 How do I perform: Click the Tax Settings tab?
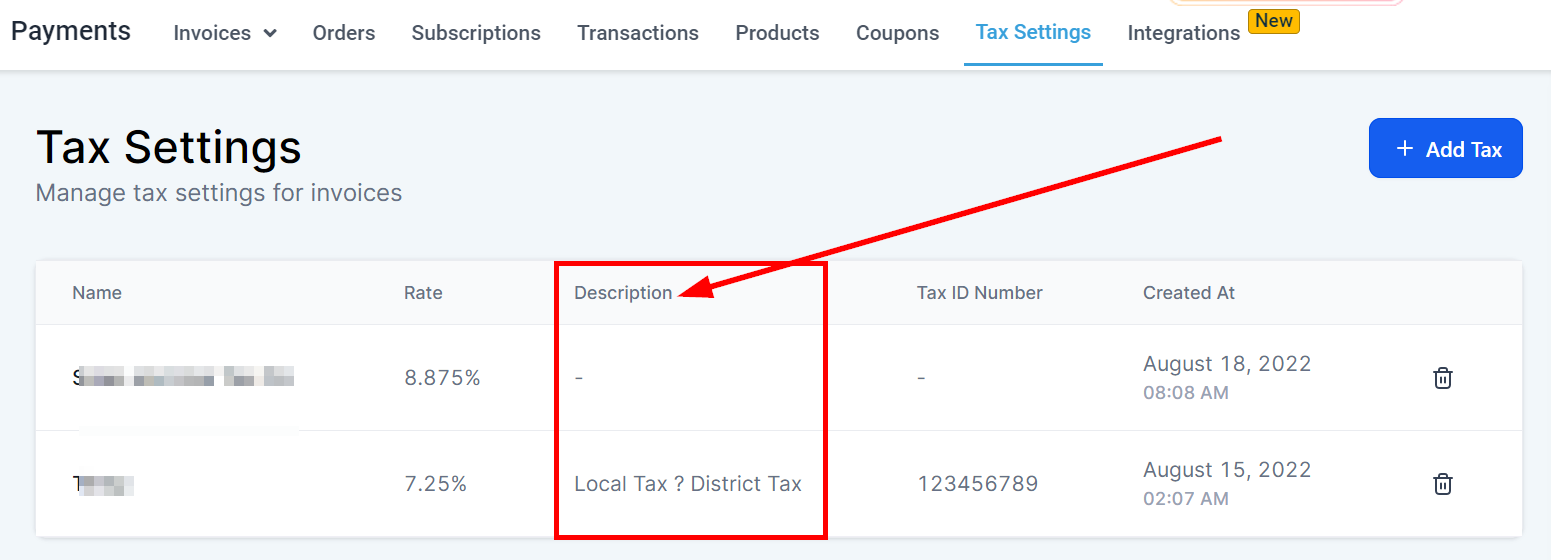click(x=1033, y=32)
